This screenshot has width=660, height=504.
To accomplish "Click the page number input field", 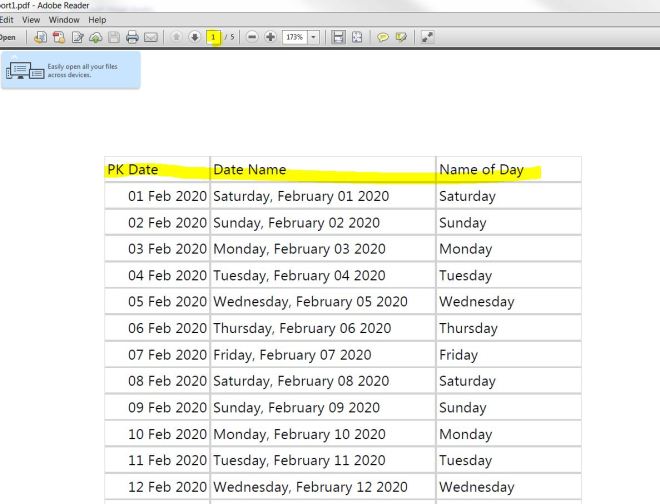I will pyautogui.click(x=213, y=37).
